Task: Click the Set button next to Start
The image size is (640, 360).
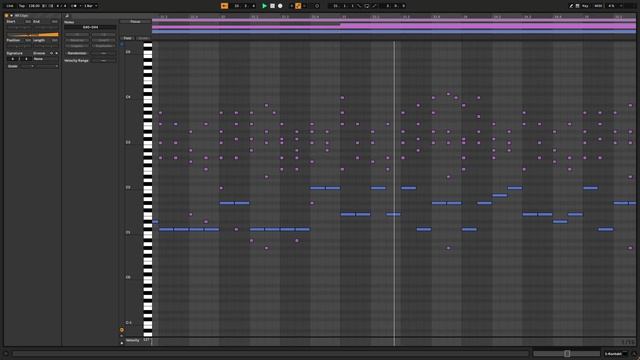Action: [28, 22]
